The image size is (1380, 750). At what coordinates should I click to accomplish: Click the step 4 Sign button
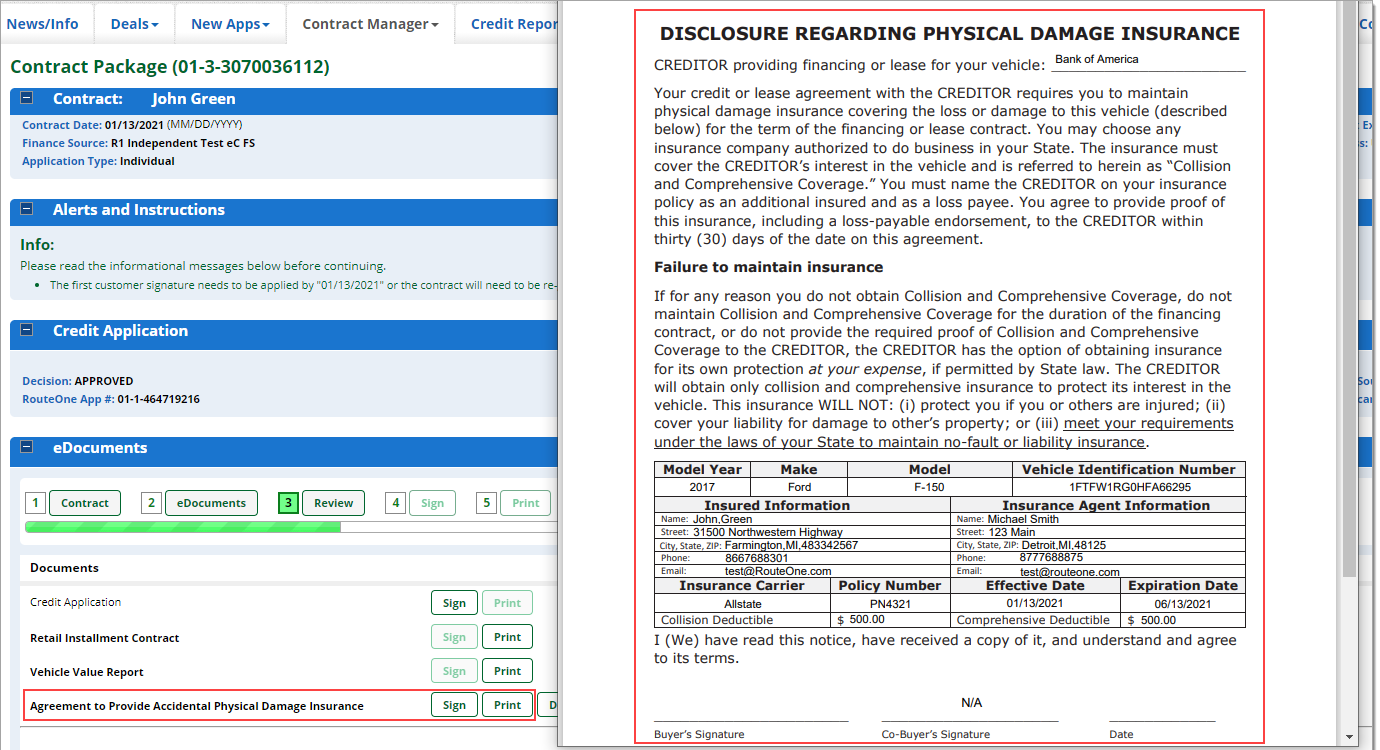click(x=432, y=503)
